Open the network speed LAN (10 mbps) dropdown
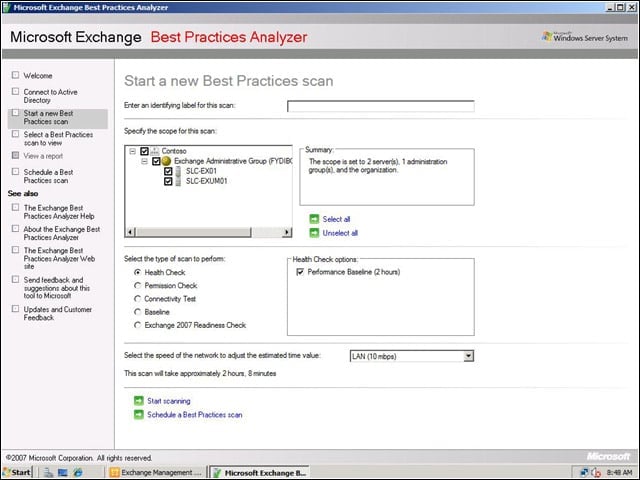Screen dimensions: 640x480 469,356
